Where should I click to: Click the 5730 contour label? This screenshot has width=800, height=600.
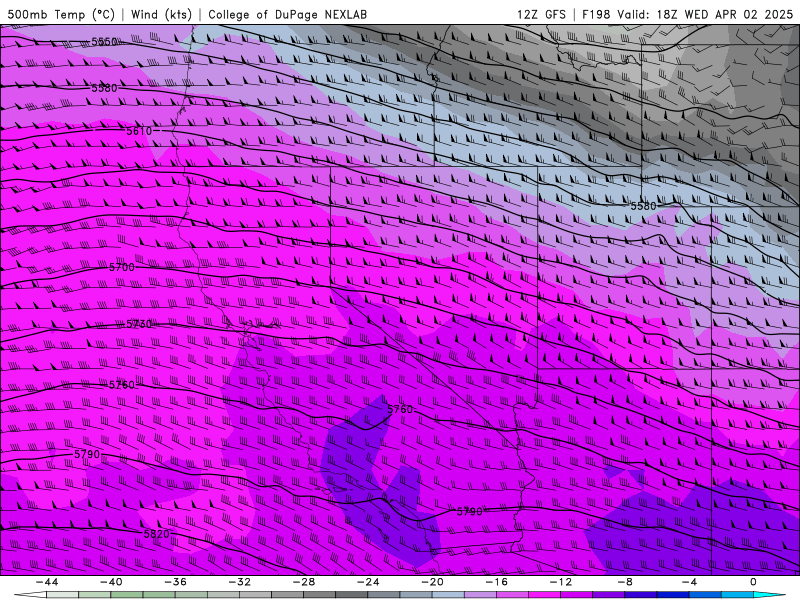(x=139, y=324)
